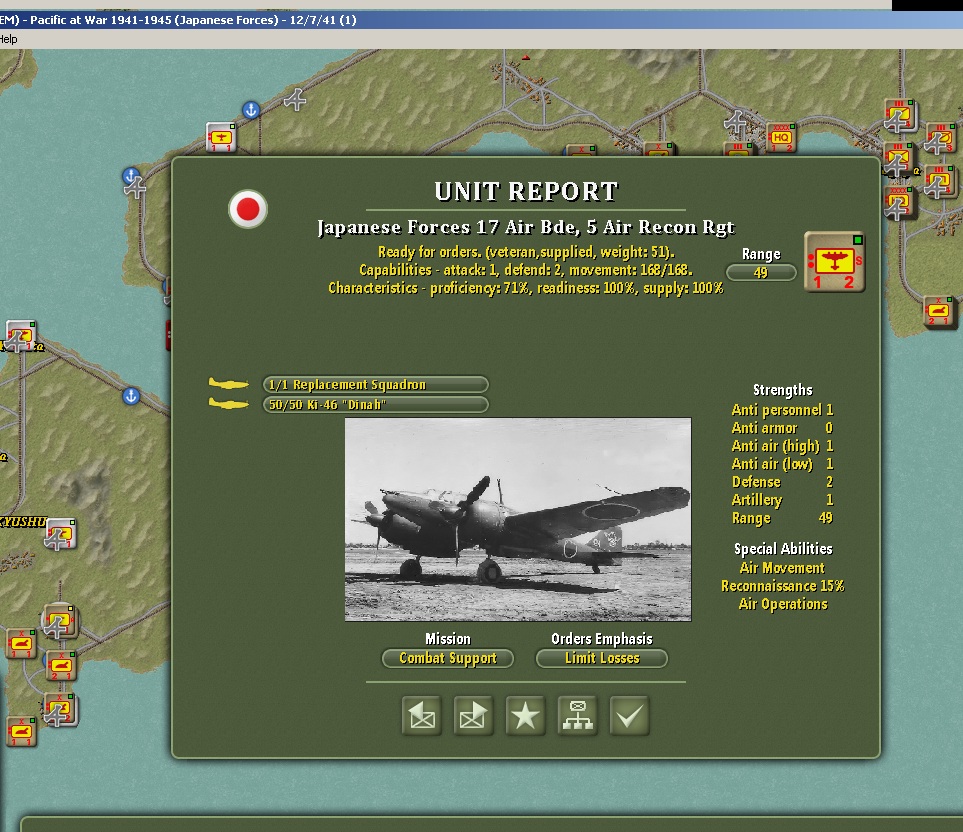This screenshot has height=832, width=963.
Task: Change the Combat Support mission setting
Action: pos(448,658)
